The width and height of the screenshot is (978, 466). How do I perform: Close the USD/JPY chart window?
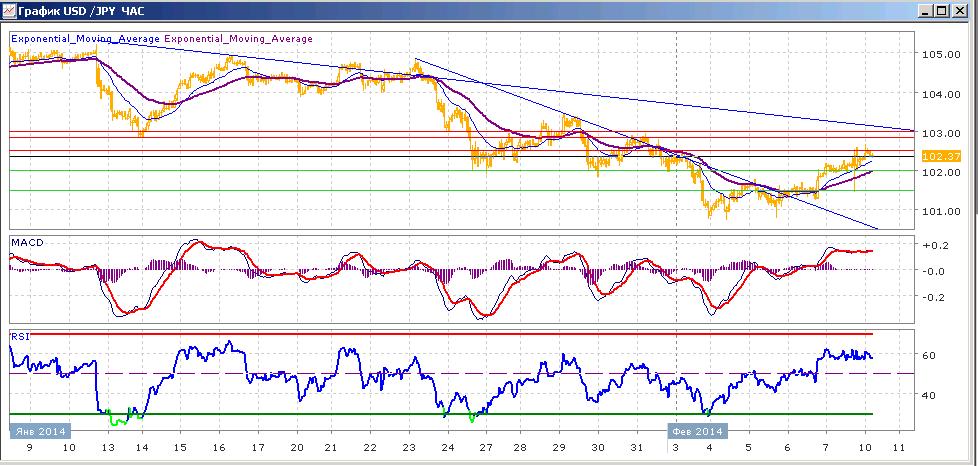pos(959,11)
